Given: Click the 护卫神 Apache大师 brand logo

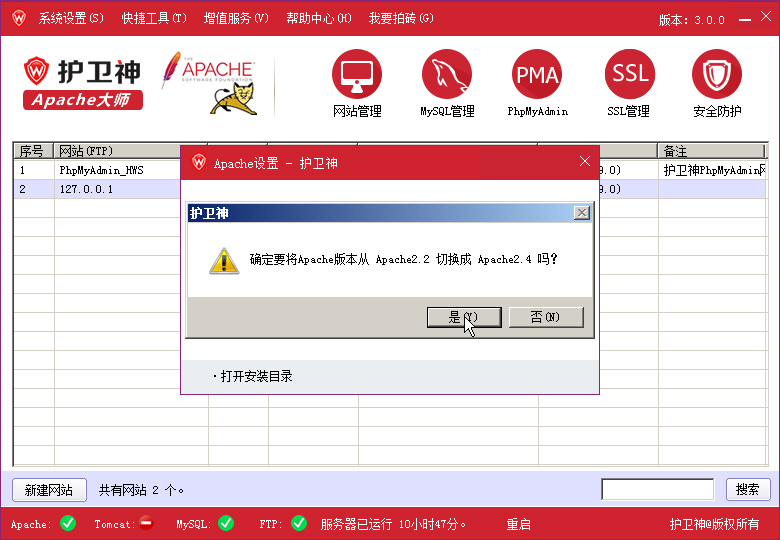Looking at the screenshot, I should [x=83, y=84].
